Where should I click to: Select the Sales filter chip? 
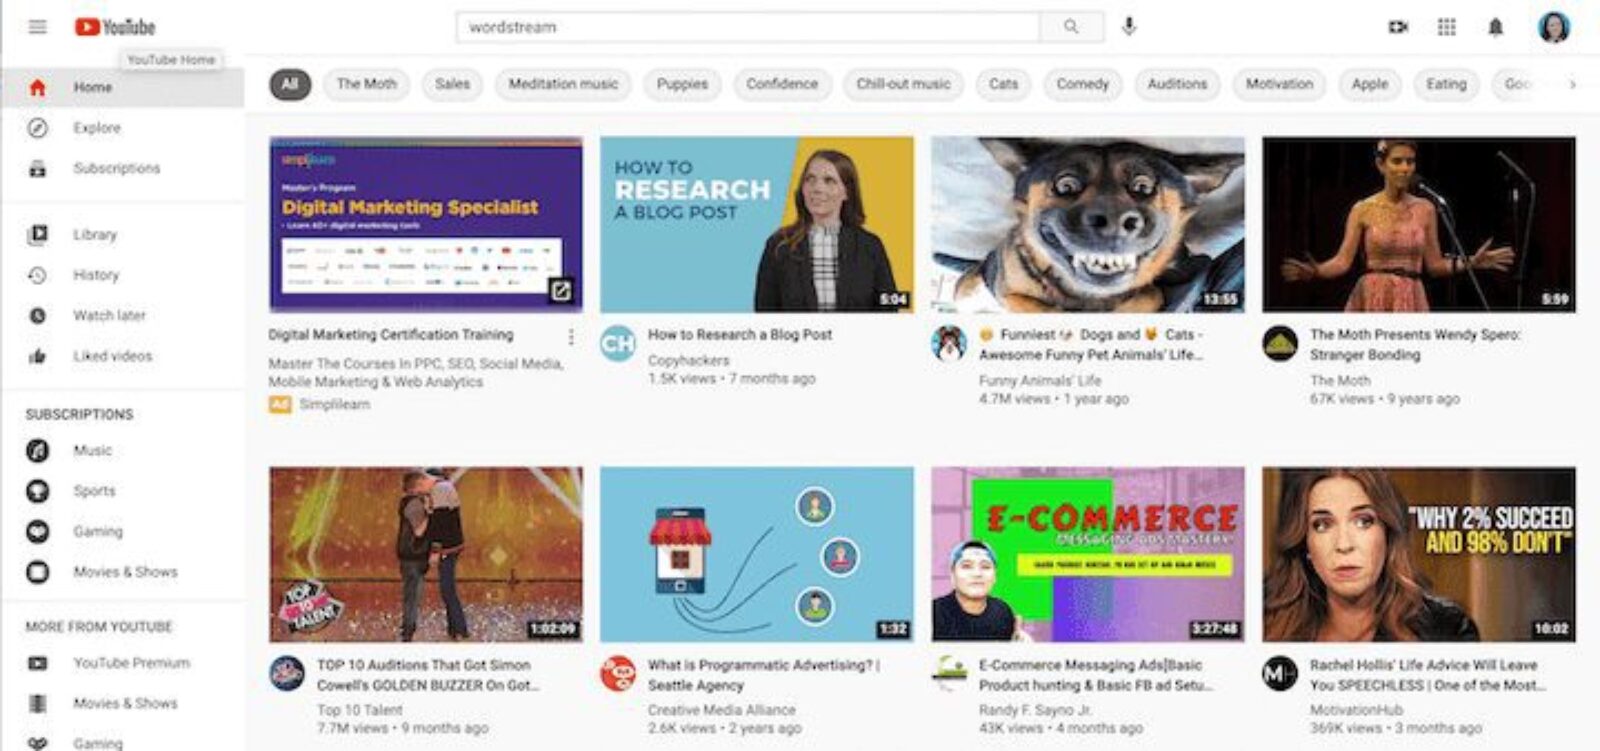[x=452, y=84]
